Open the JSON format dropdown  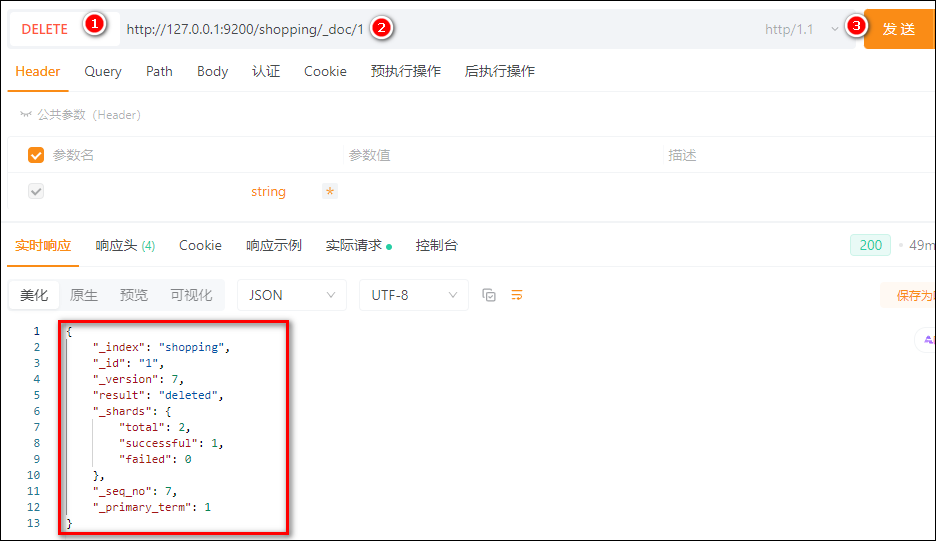(292, 295)
